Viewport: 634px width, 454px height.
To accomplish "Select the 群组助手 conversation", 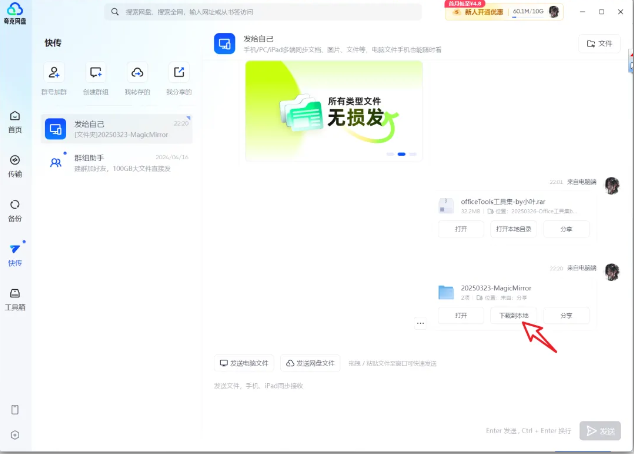I will [x=118, y=162].
